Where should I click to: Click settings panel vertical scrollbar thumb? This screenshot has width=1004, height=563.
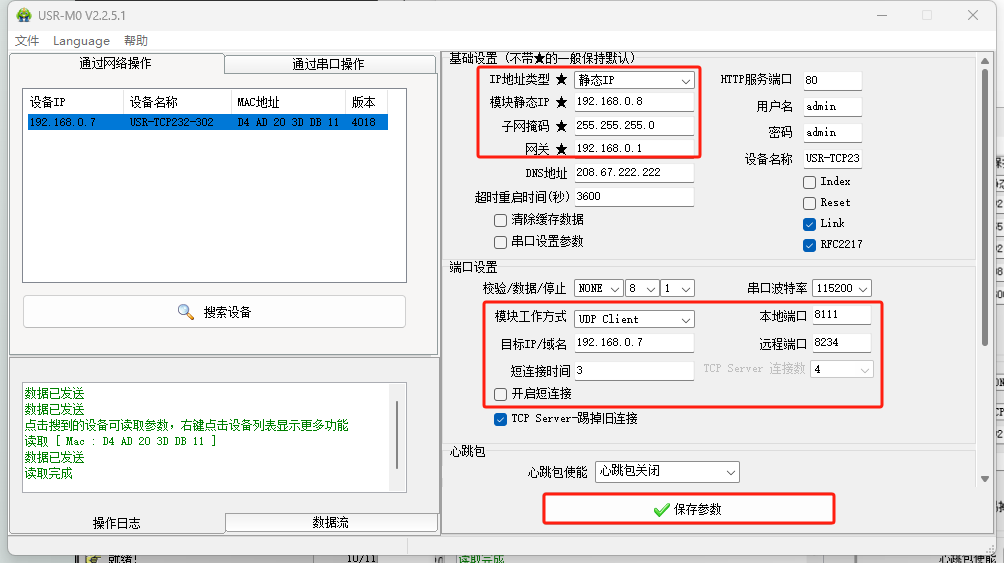[x=985, y=207]
